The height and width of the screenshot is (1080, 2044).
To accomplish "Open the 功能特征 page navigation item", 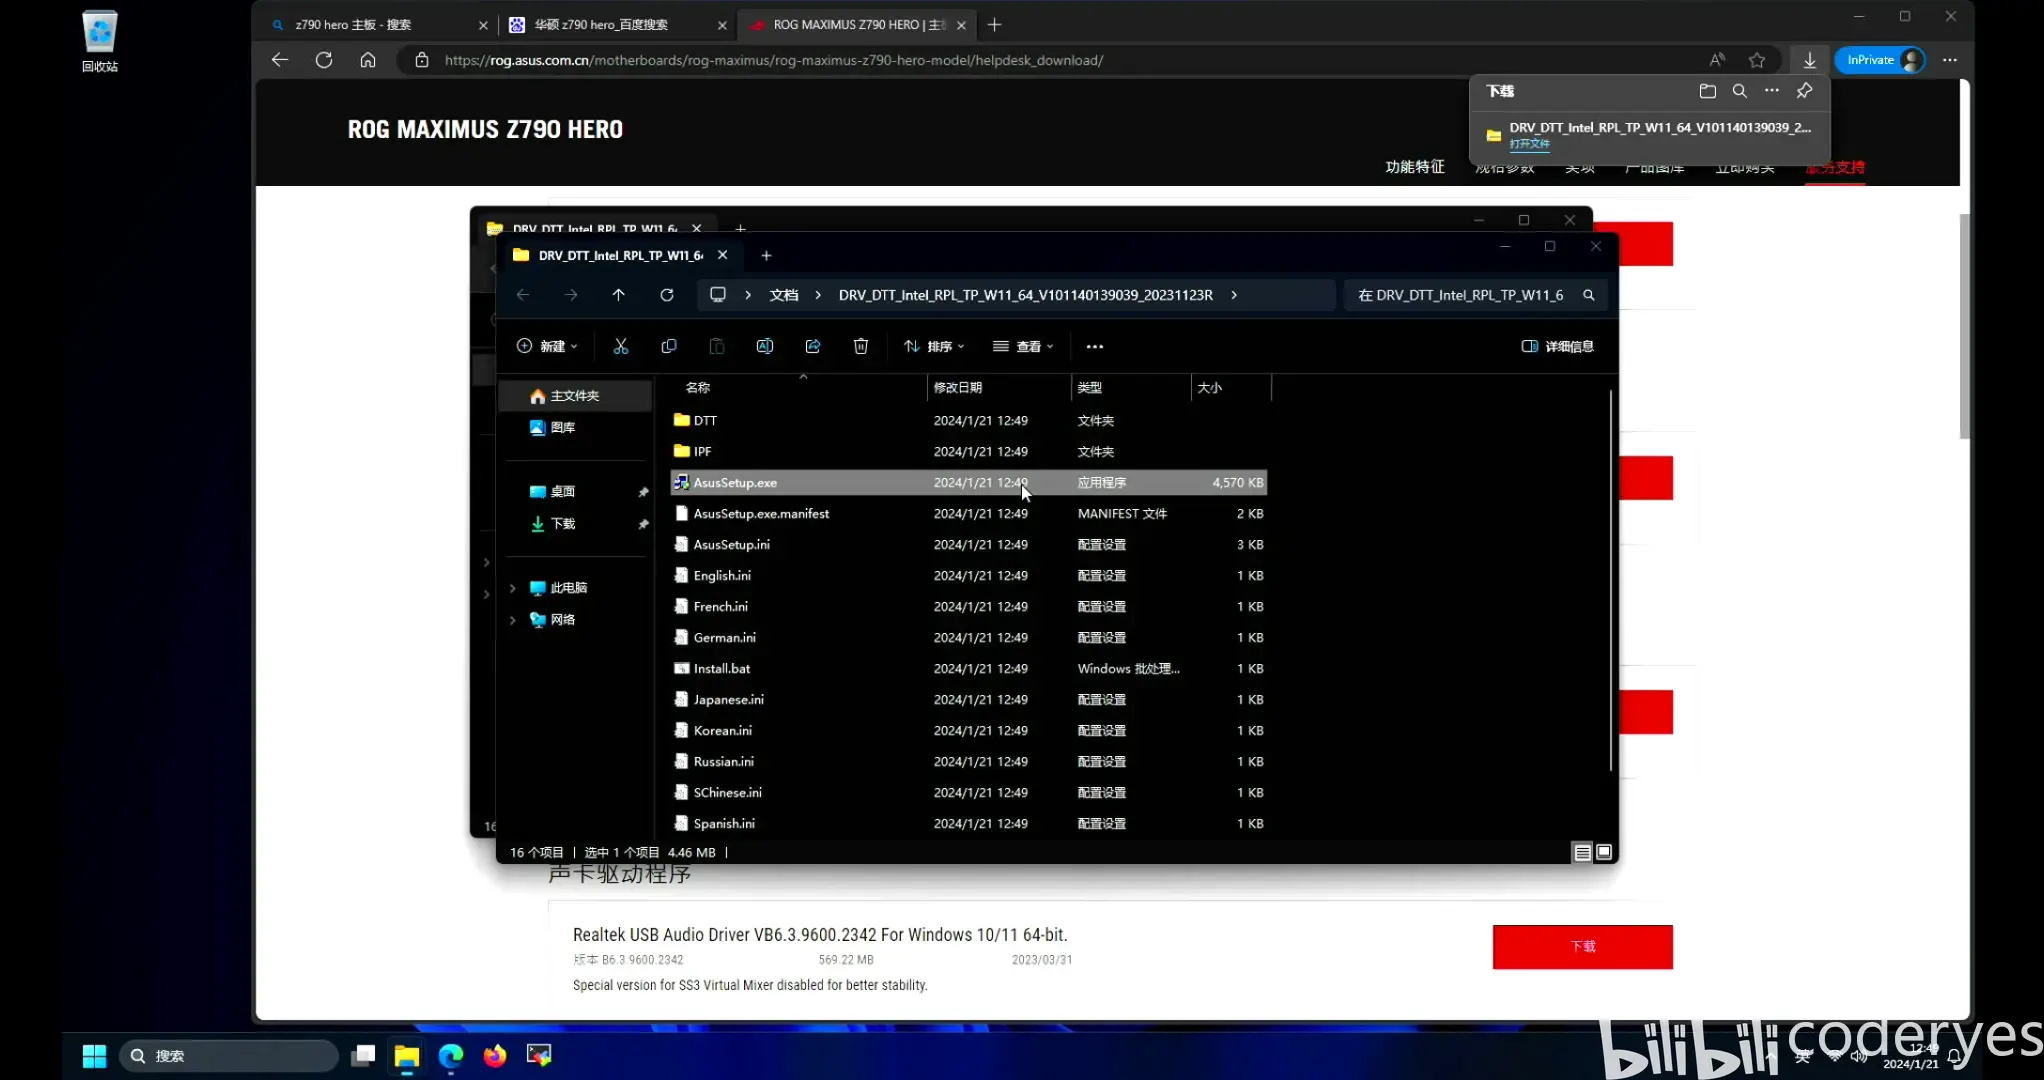I will [x=1415, y=167].
